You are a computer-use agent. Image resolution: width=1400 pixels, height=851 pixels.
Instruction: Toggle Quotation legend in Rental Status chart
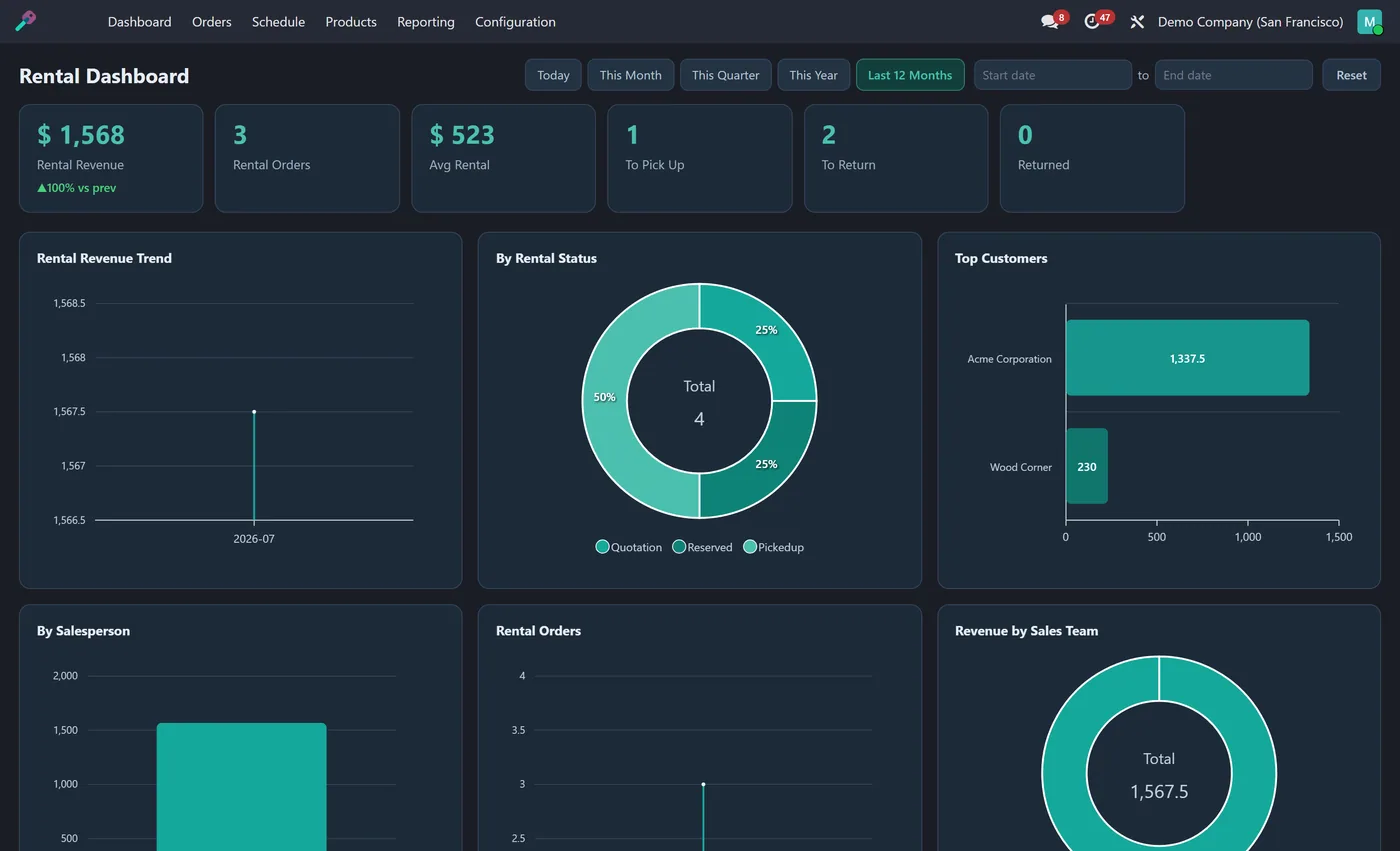[629, 547]
